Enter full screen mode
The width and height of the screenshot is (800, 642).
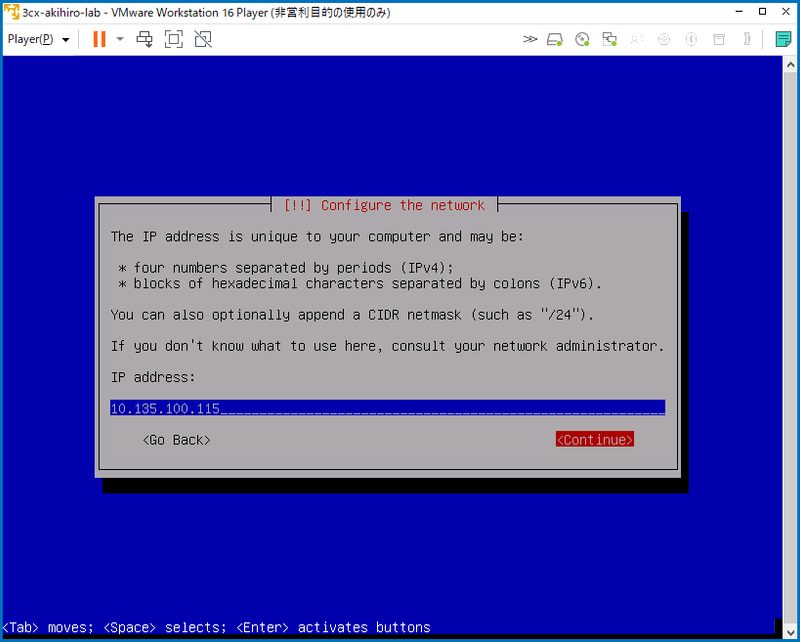click(173, 39)
